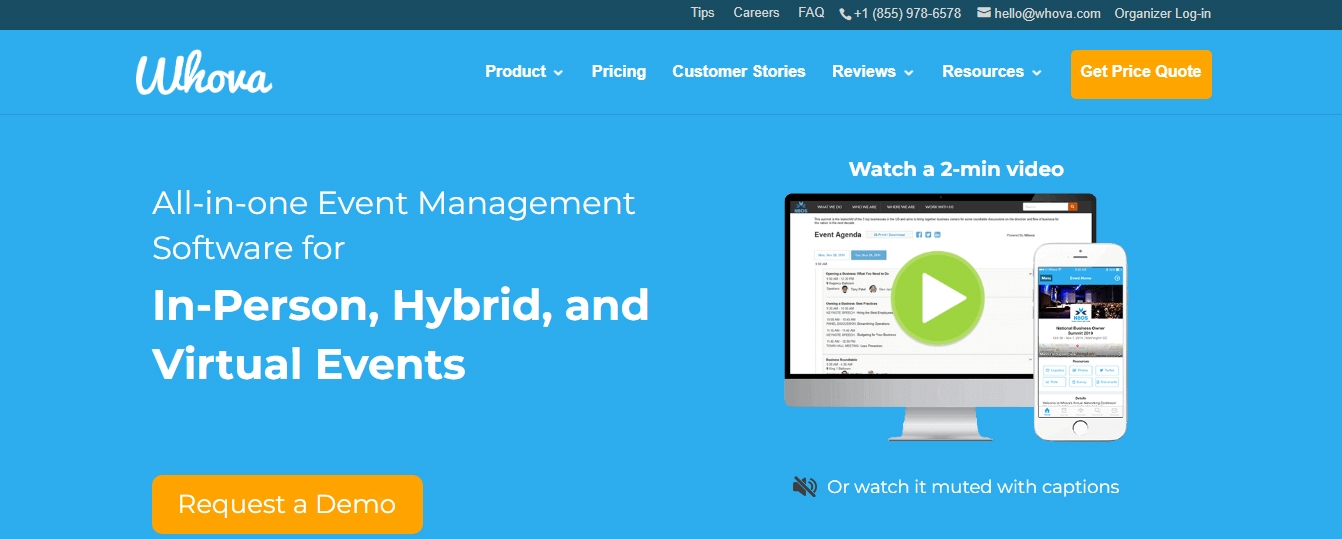Click the +1 (855) 978-6578 phone number
Viewport: 1342px width, 539px height.
point(907,14)
